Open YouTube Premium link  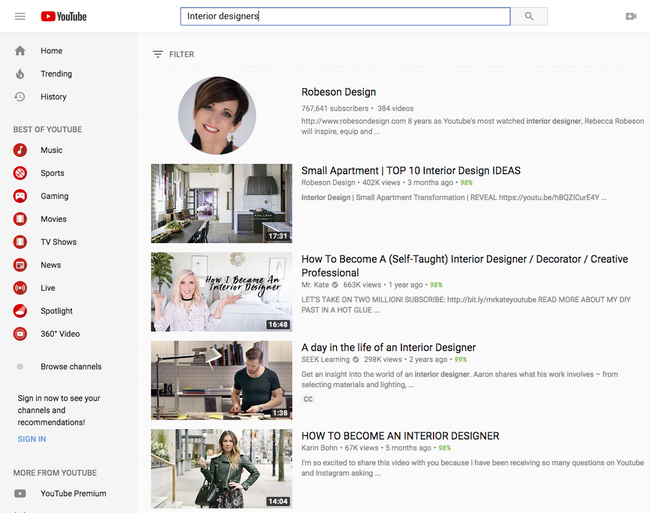[x=73, y=494]
